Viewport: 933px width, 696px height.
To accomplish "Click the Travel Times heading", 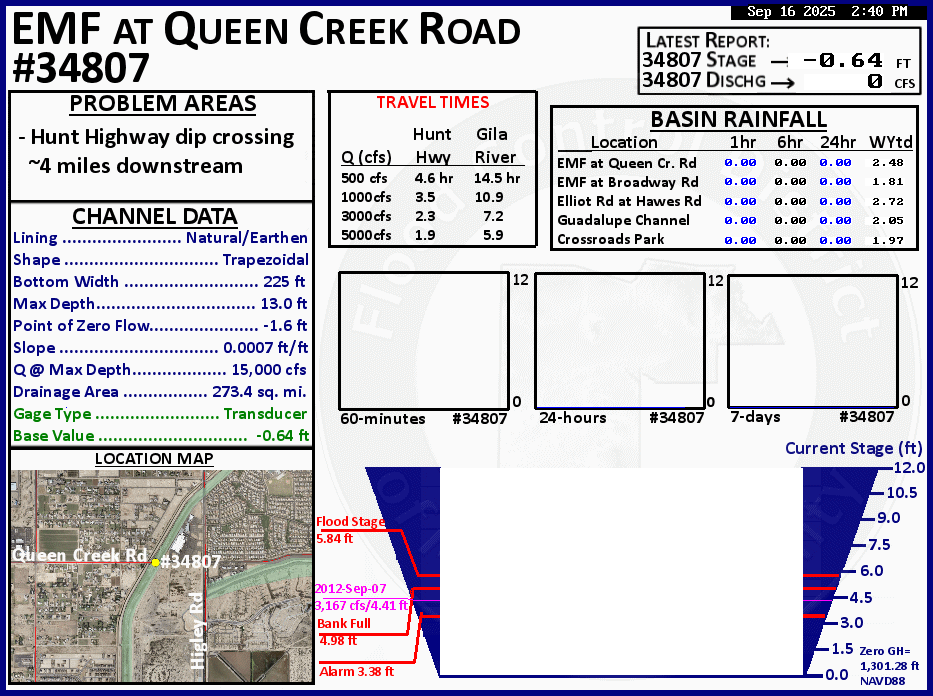I will [x=433, y=102].
